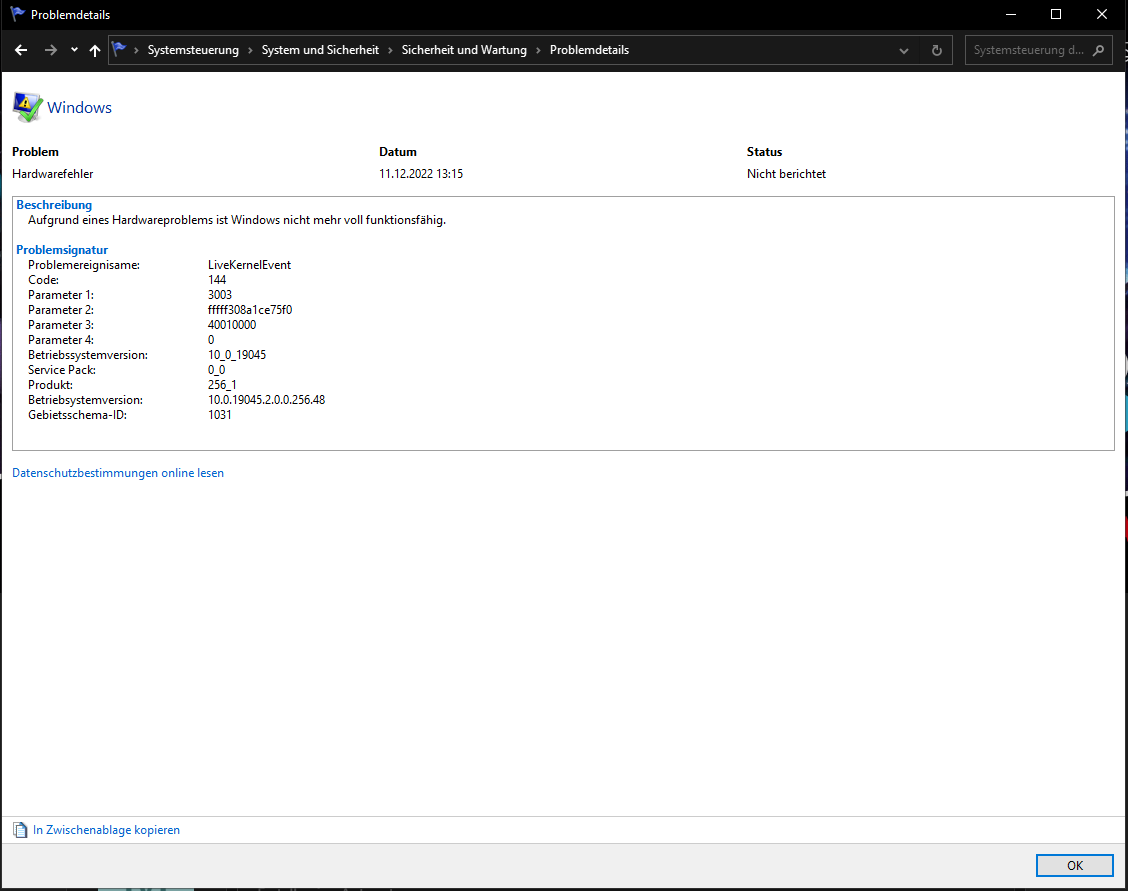Select date 11.12.2022 13:15
The width and height of the screenshot is (1128, 891).
pyautogui.click(x=421, y=174)
